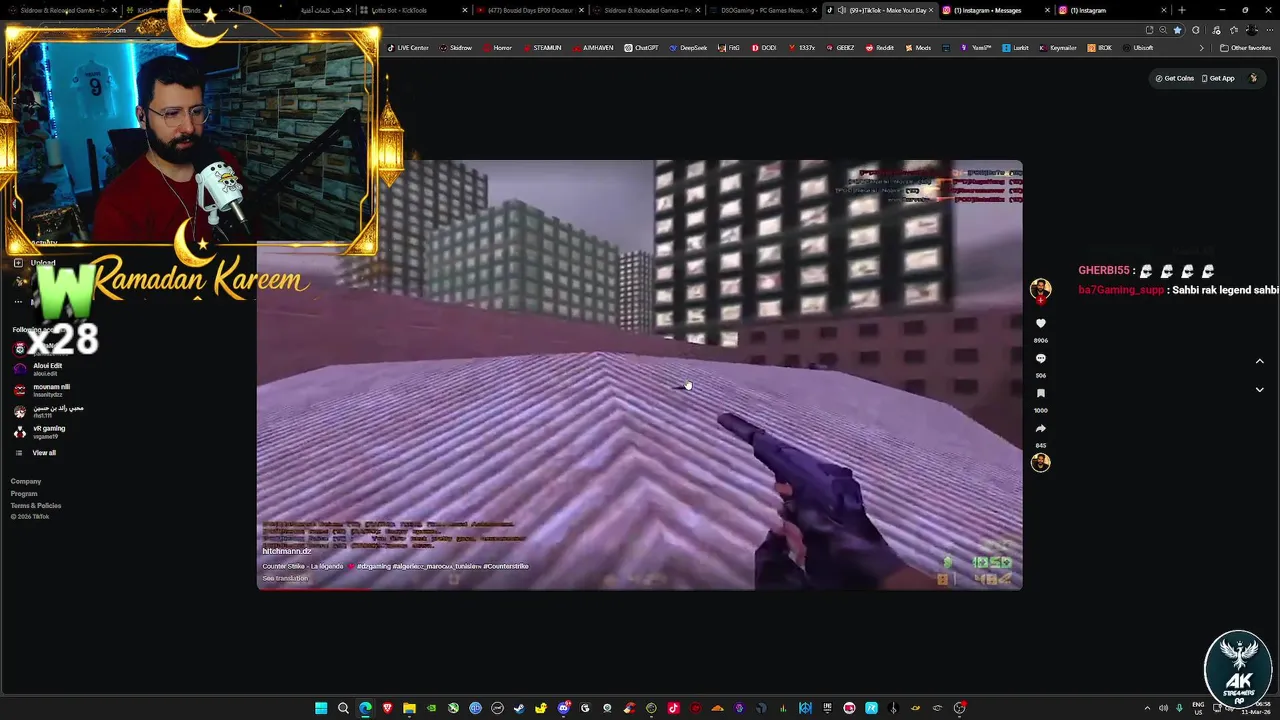Viewport: 1280px width, 720px height.
Task: Open the Skidrow bookmark
Action: coord(457,48)
